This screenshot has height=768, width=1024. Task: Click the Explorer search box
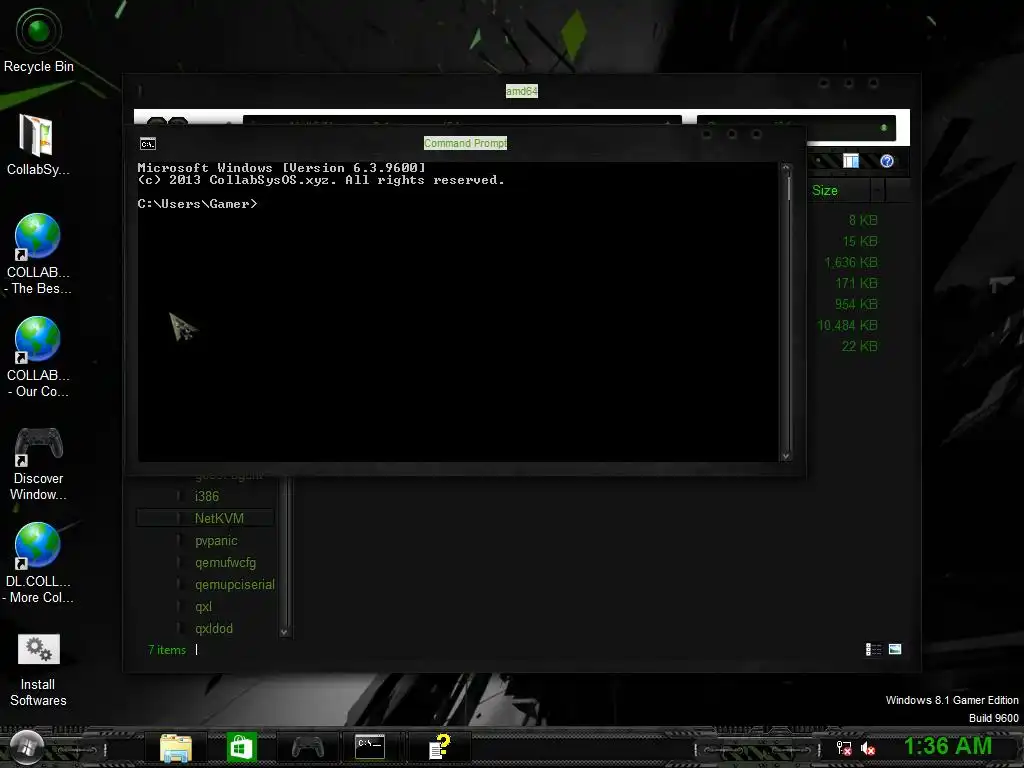click(x=796, y=127)
